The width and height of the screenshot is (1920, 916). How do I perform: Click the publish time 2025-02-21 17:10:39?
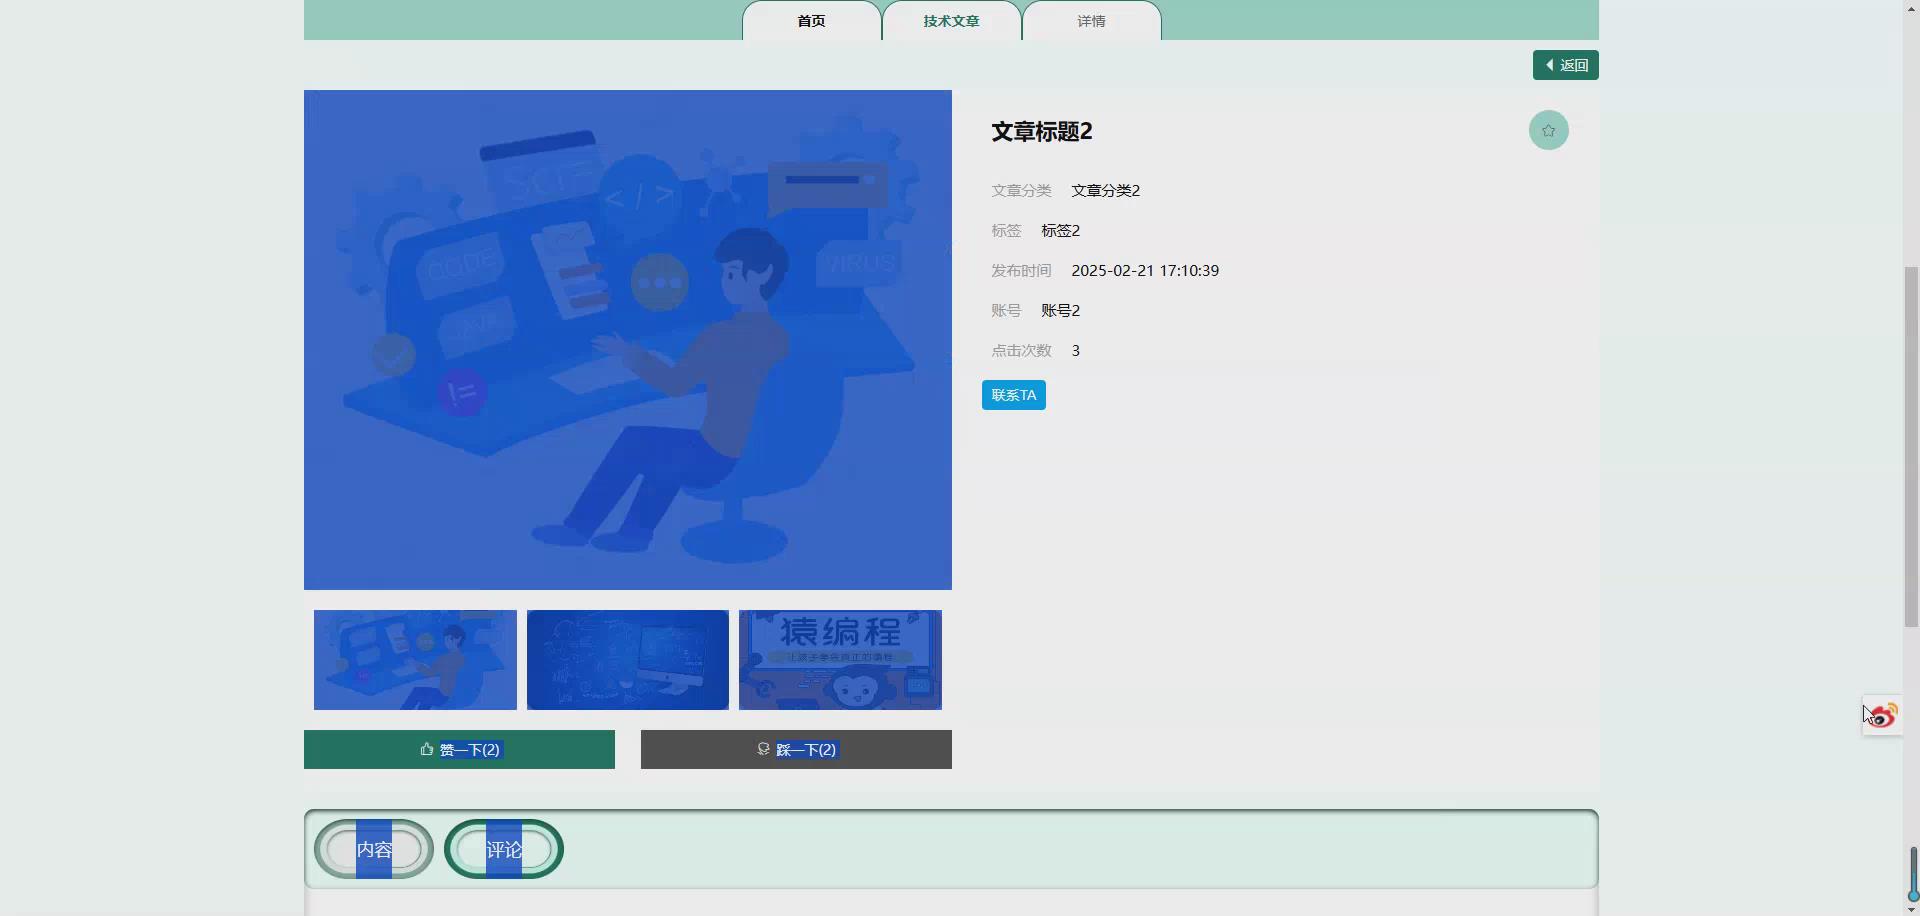pos(1145,270)
